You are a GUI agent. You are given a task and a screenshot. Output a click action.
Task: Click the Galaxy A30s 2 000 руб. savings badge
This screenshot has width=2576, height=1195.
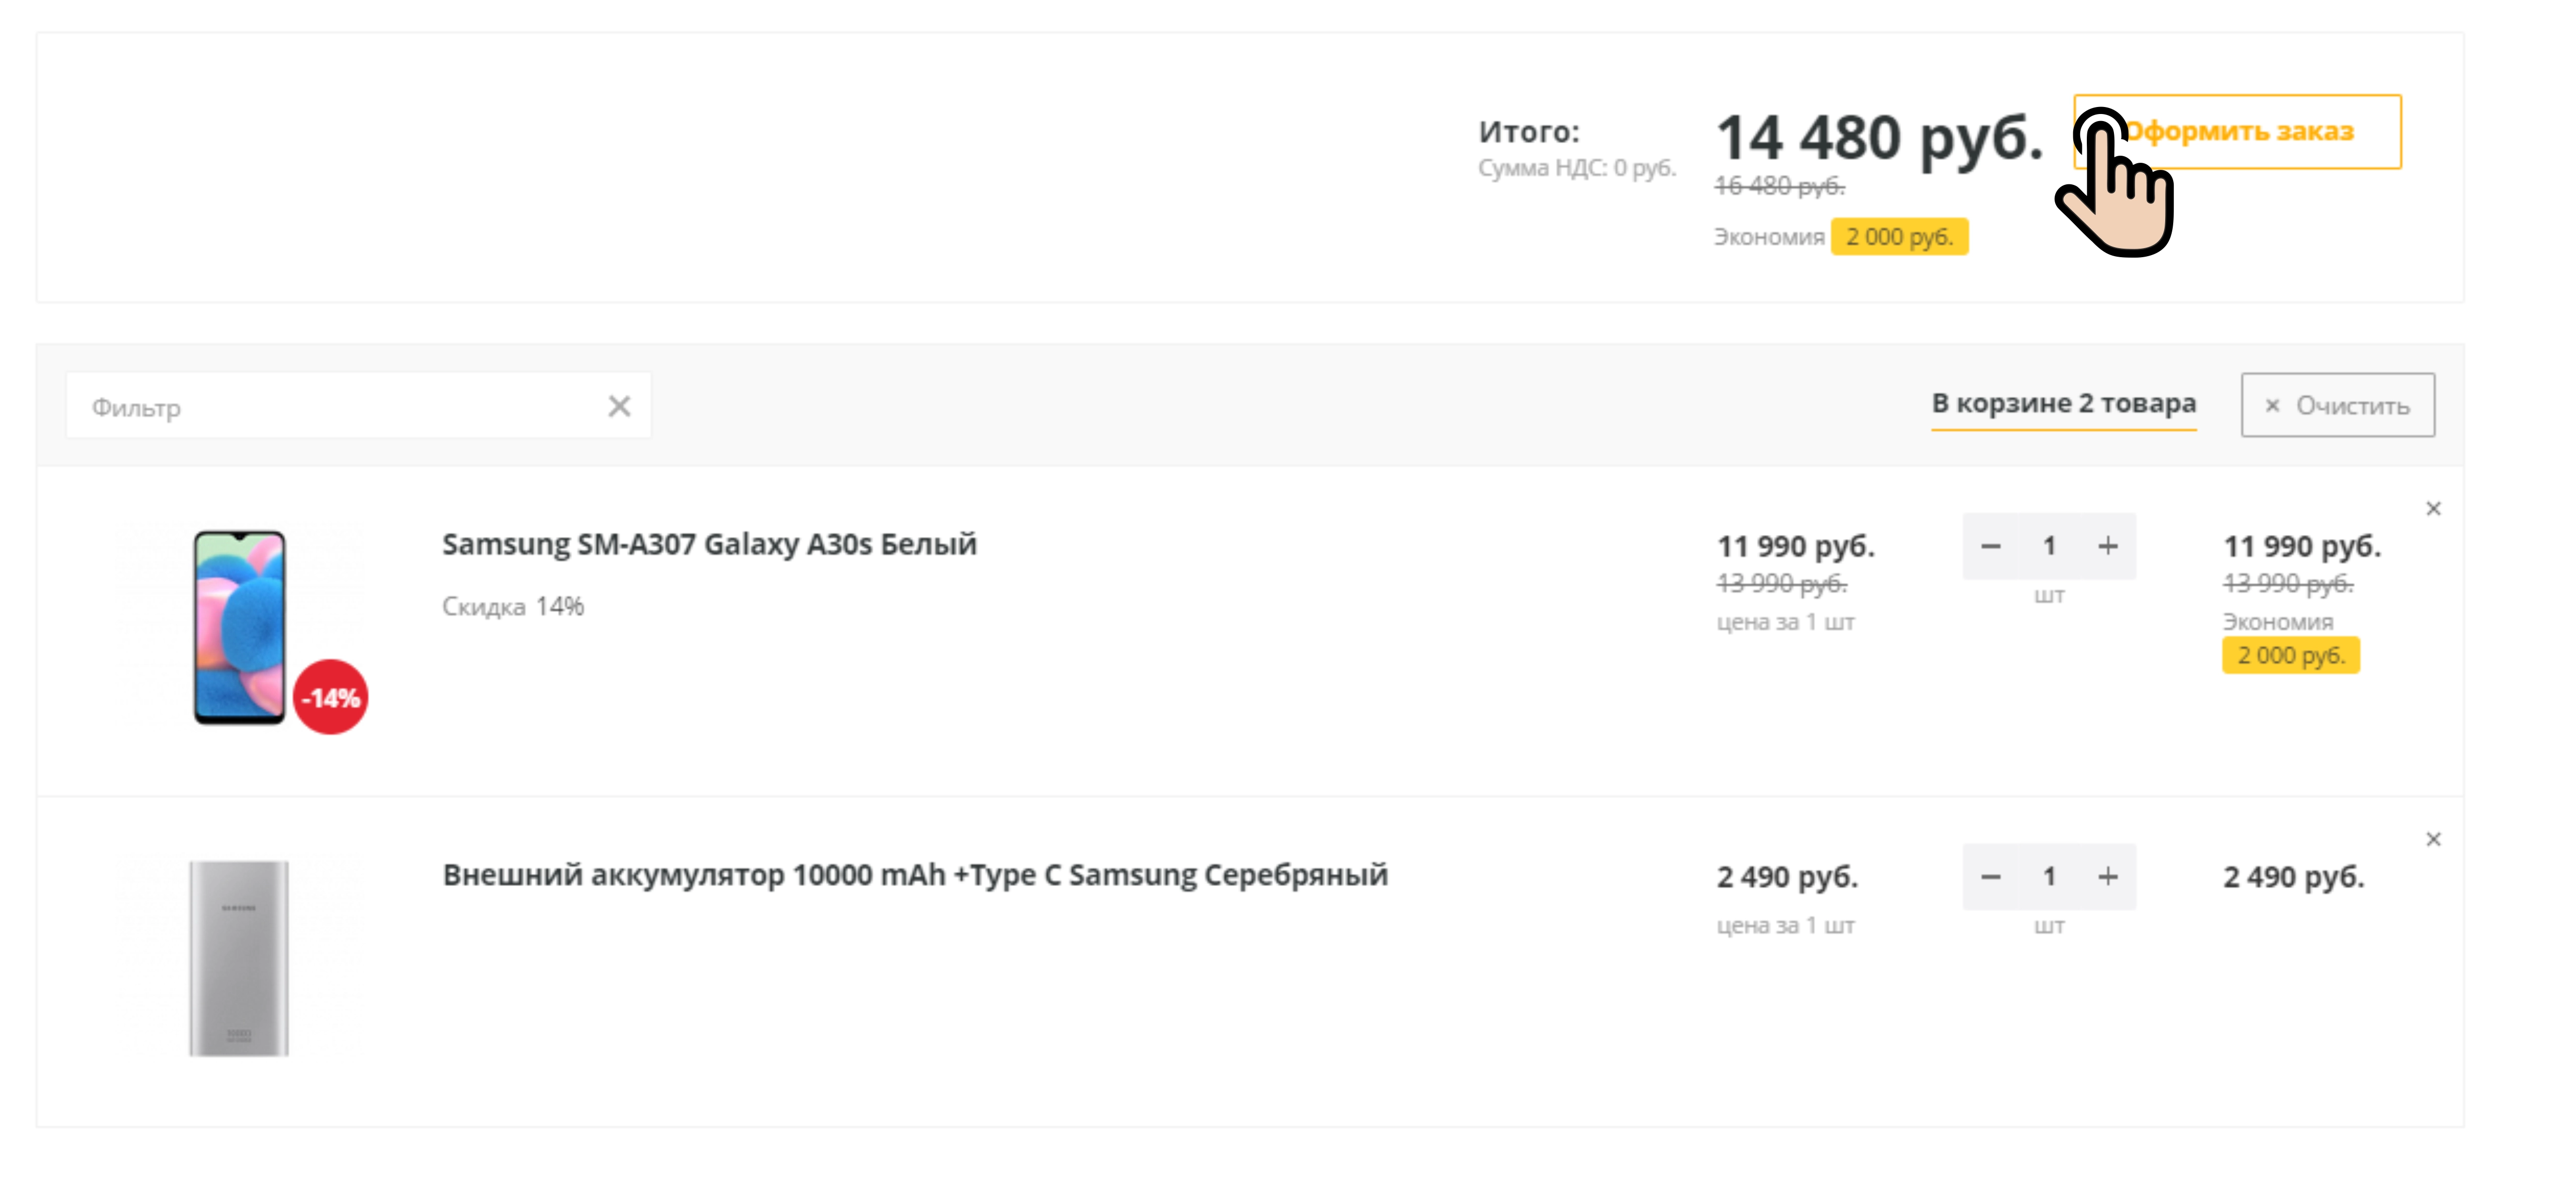2290,655
